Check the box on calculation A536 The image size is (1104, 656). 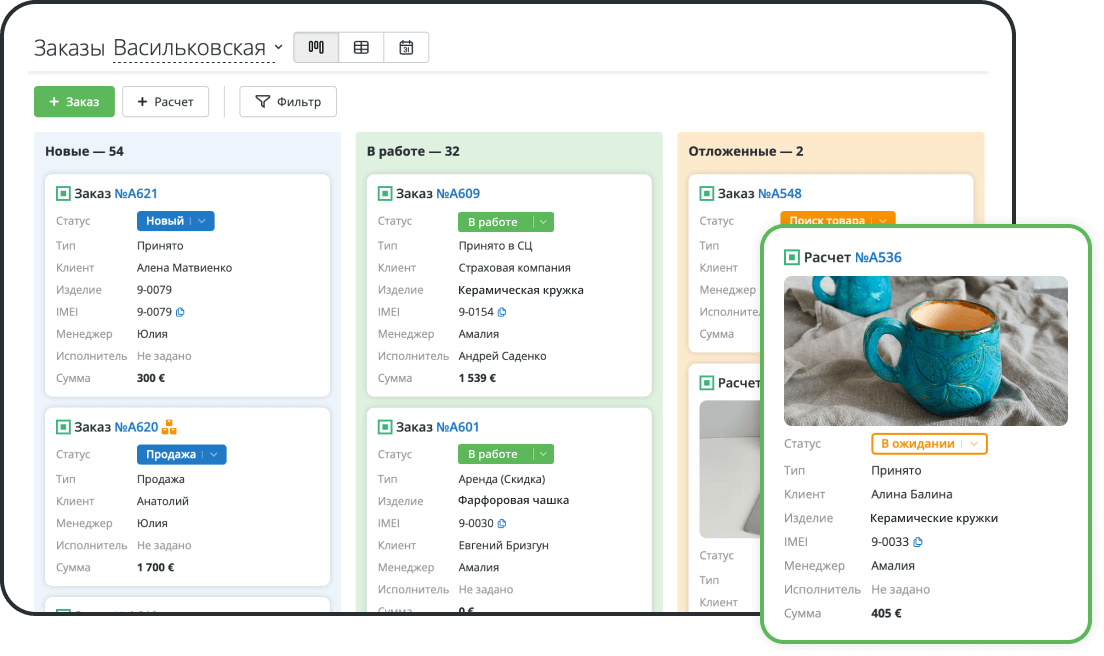click(x=792, y=257)
